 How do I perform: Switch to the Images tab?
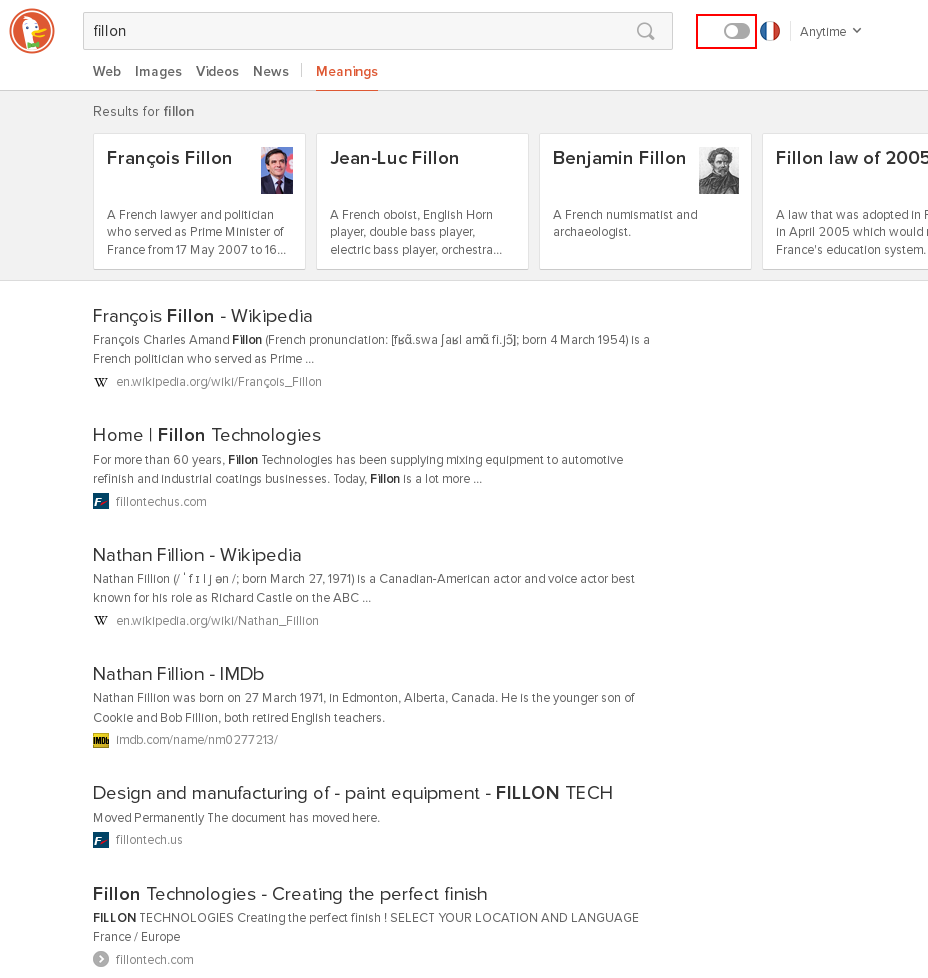tap(158, 71)
